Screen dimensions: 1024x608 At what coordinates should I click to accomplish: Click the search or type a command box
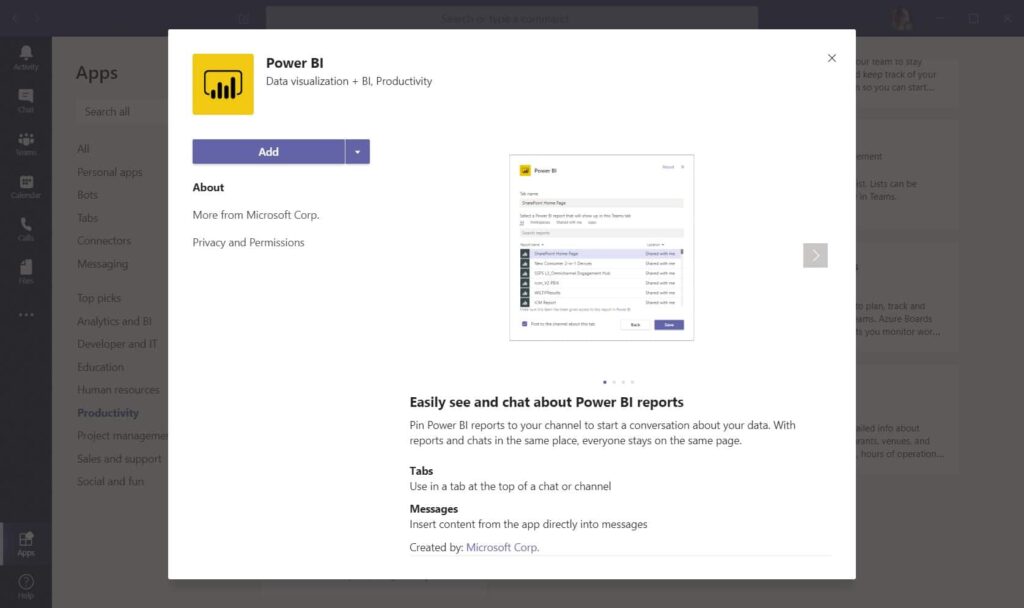tap(512, 18)
